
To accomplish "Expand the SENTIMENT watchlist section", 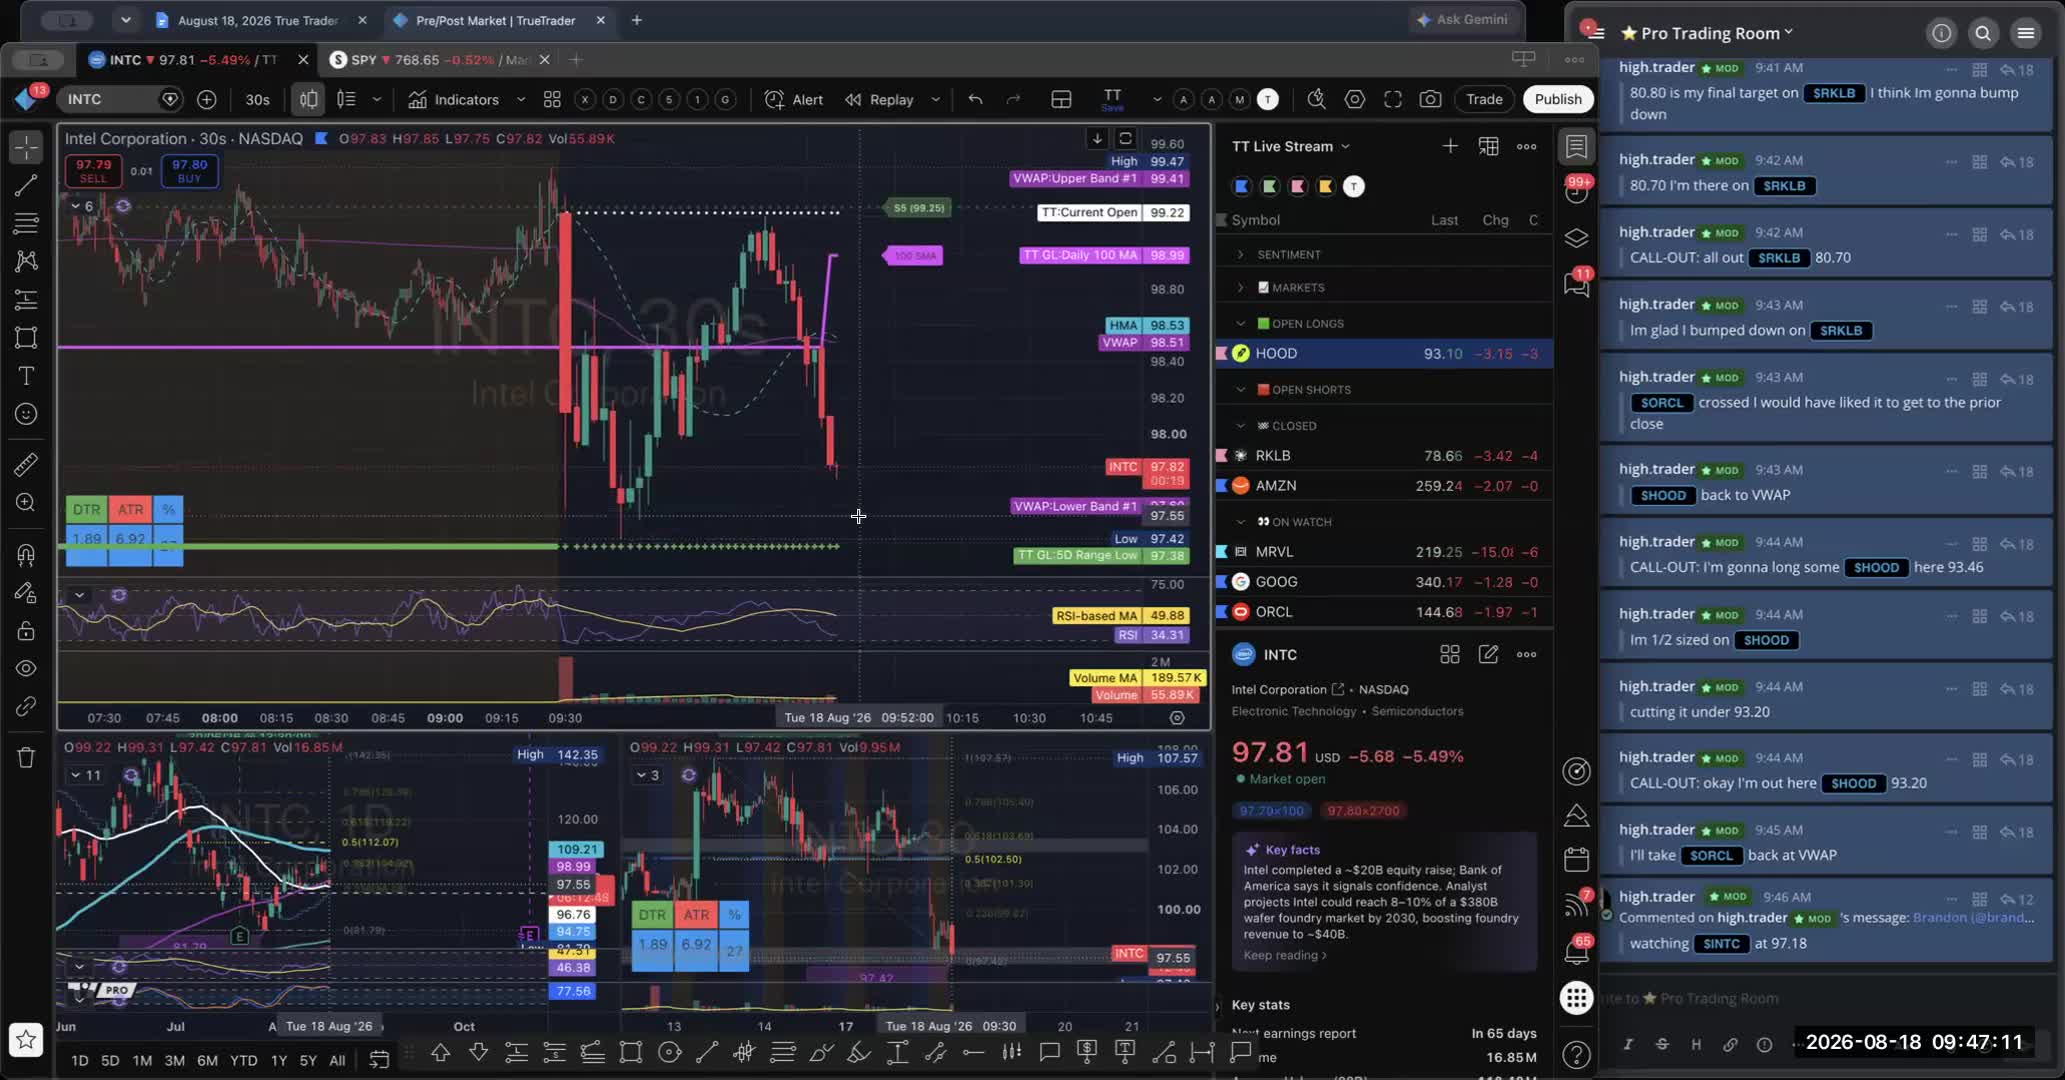I will pyautogui.click(x=1241, y=254).
